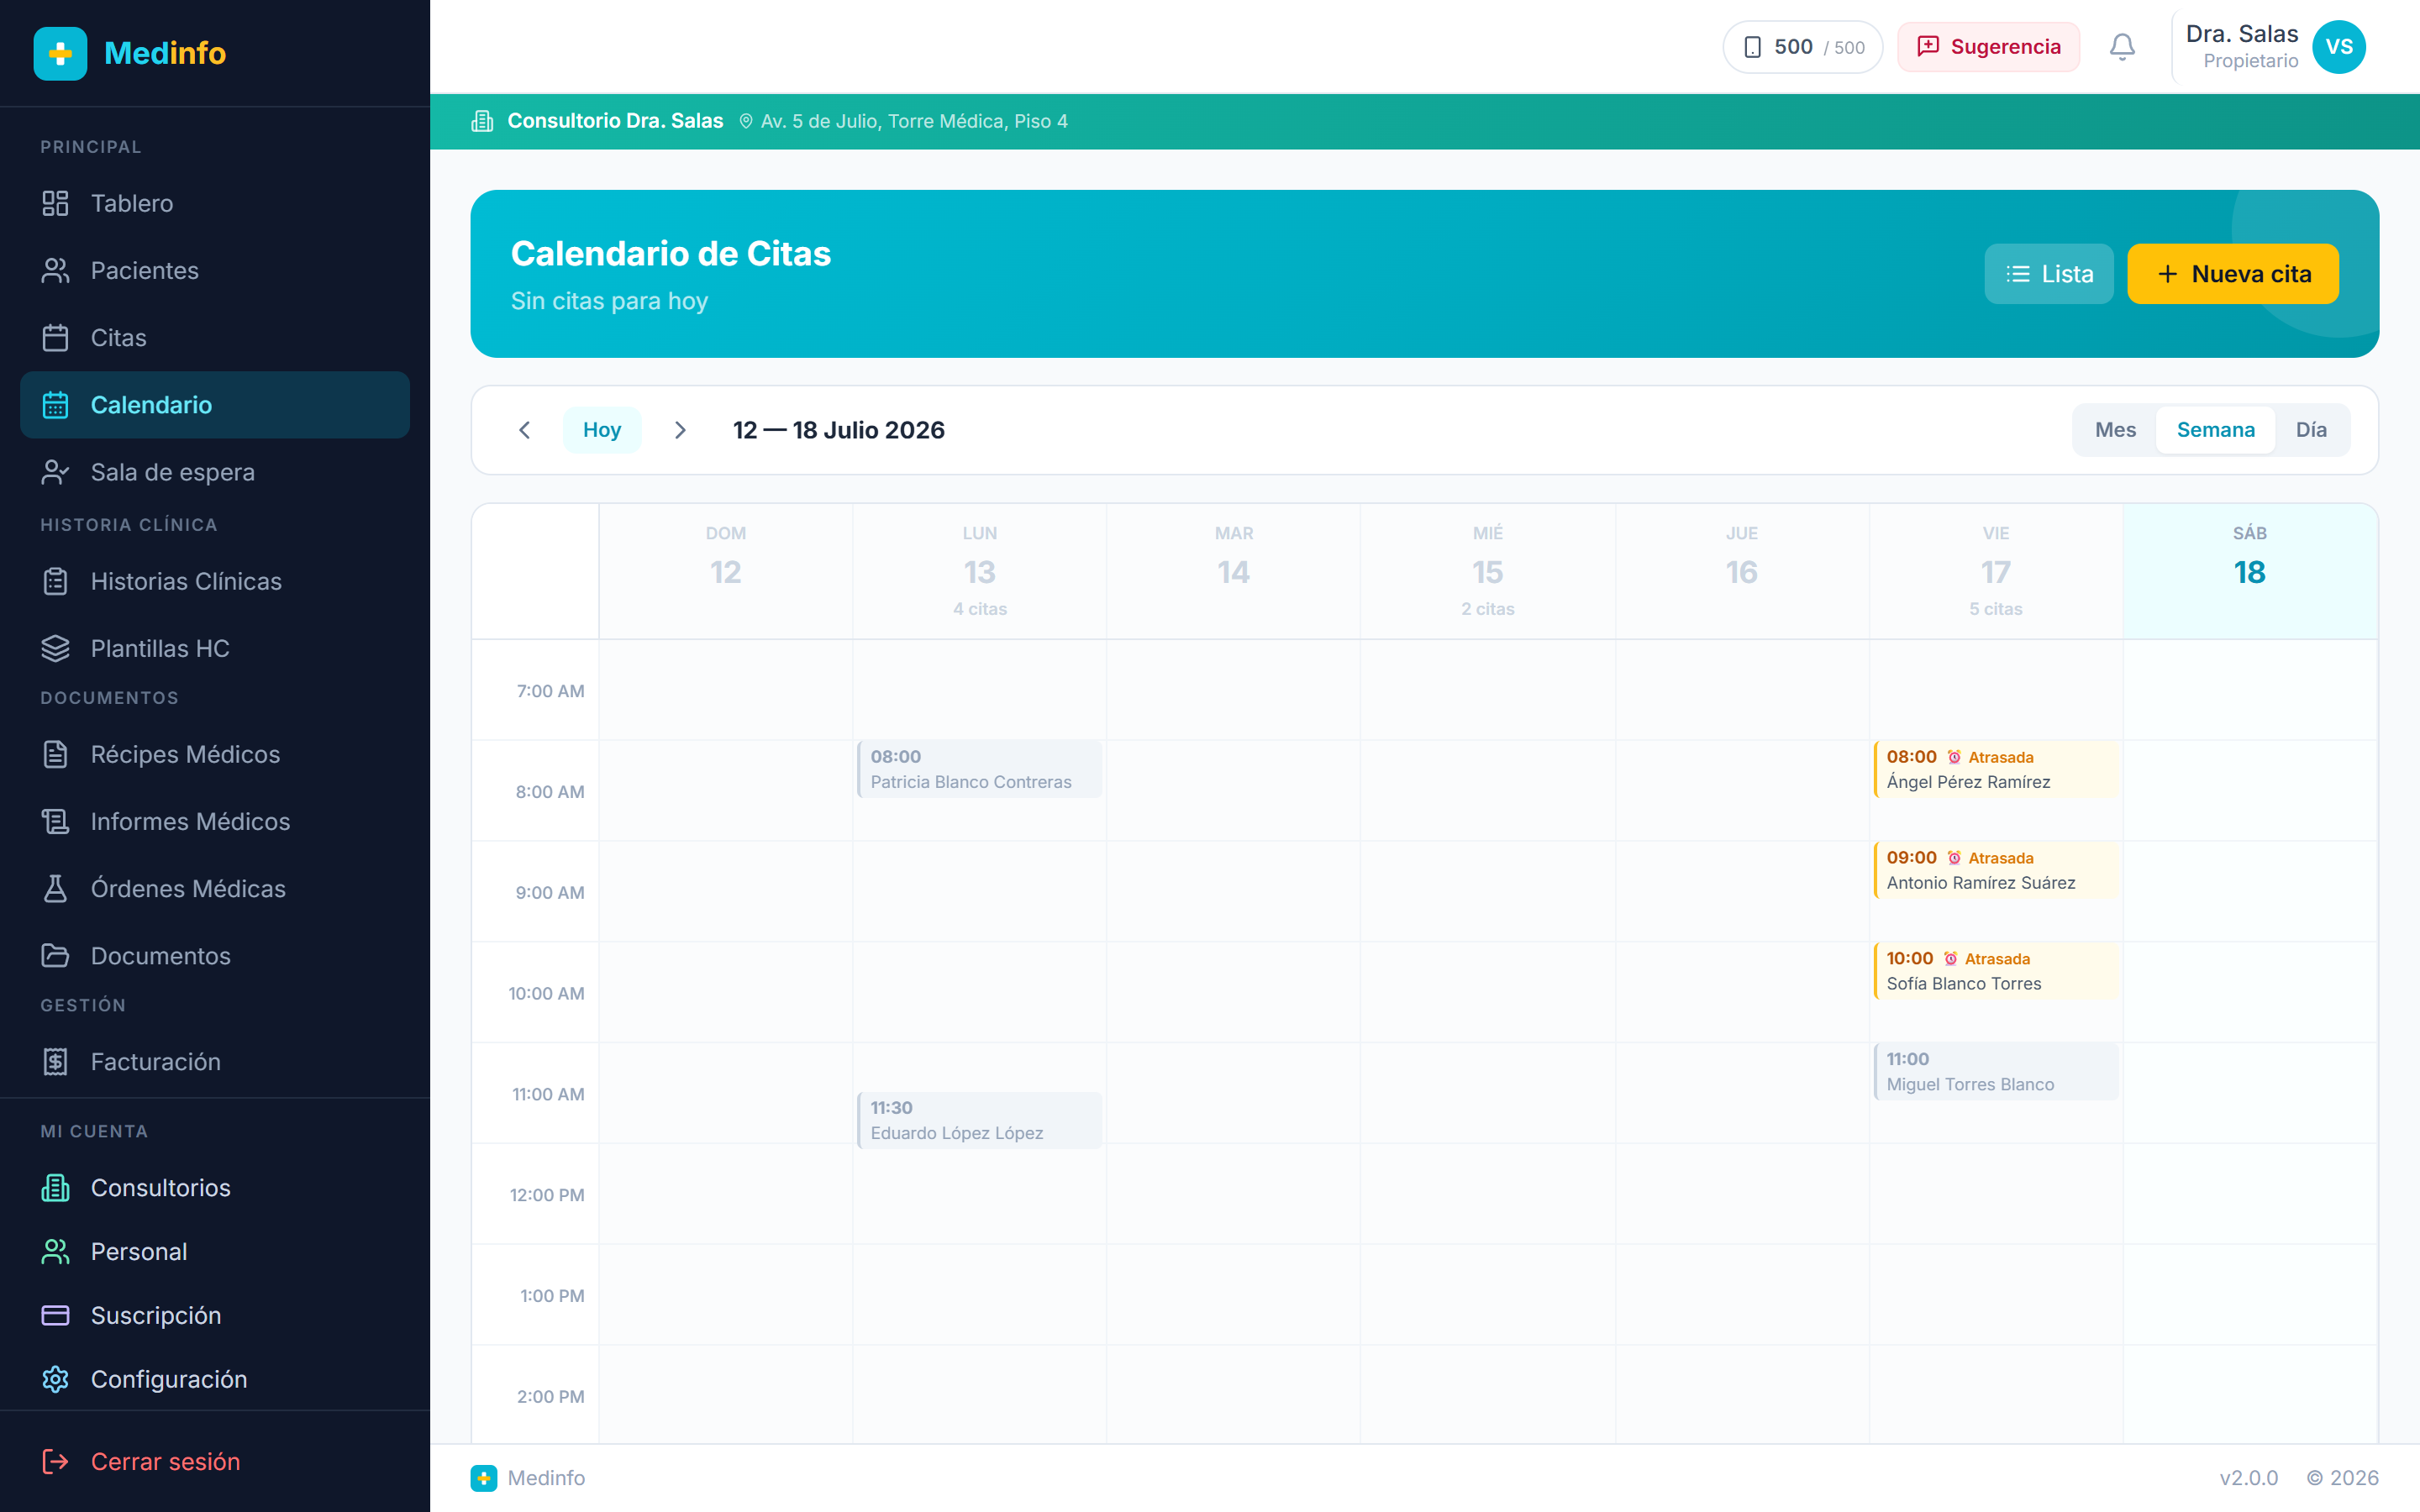Click the Medinfo logo icon in sidebar
2420x1512 pixels.
coord(60,53)
